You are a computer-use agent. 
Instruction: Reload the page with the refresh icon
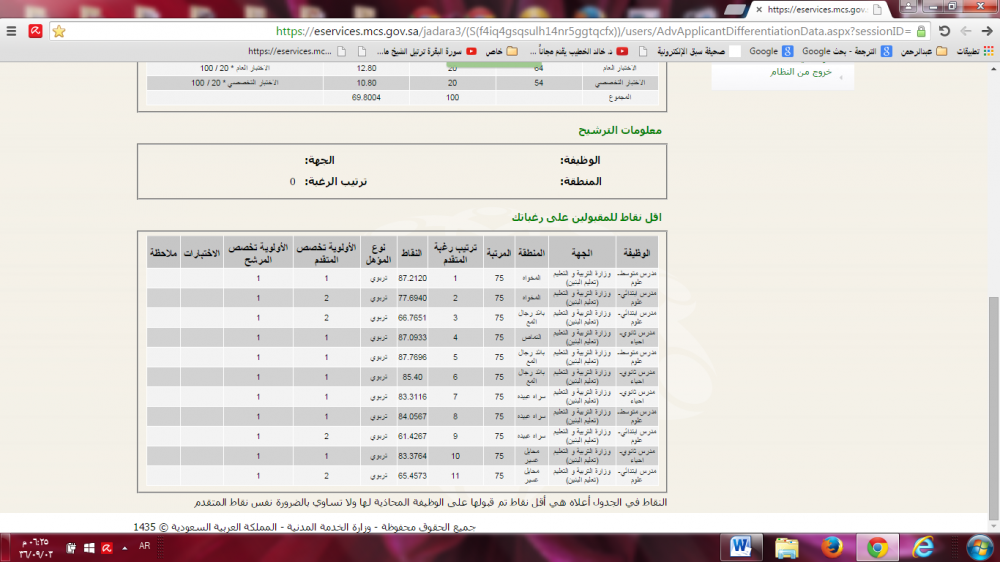(x=945, y=31)
